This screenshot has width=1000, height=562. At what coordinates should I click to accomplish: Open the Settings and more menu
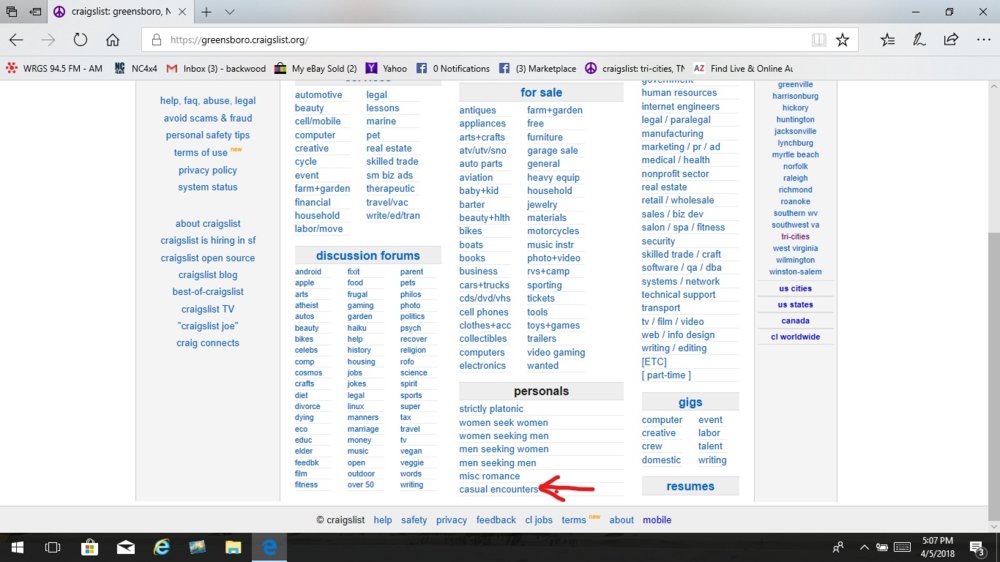981,40
